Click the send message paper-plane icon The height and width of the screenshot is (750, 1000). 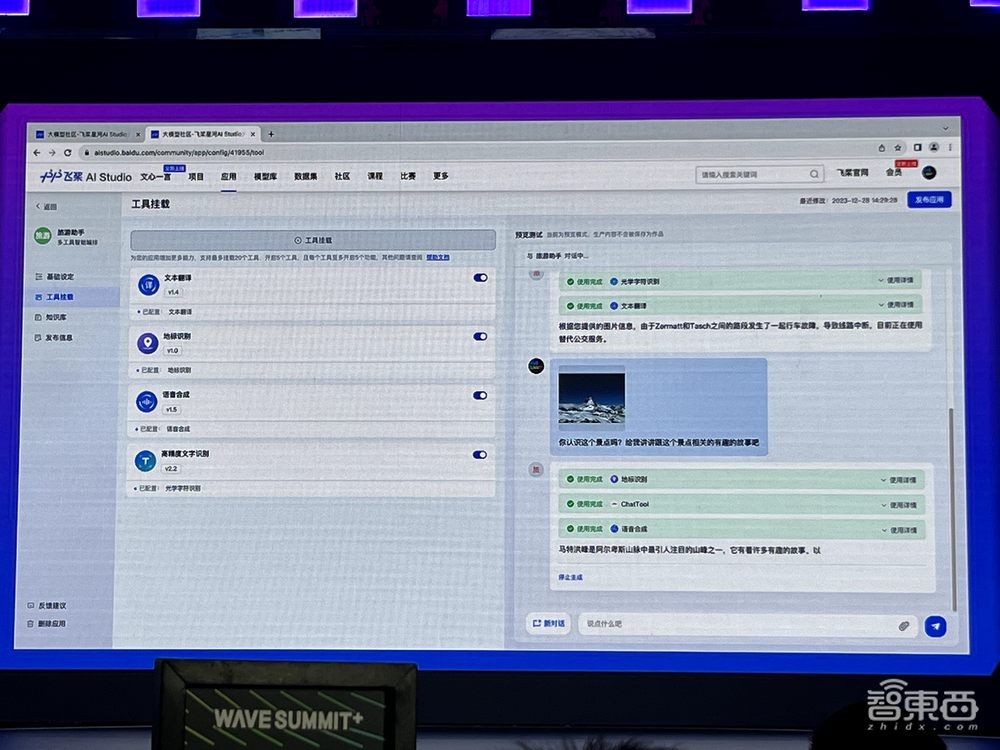(935, 626)
